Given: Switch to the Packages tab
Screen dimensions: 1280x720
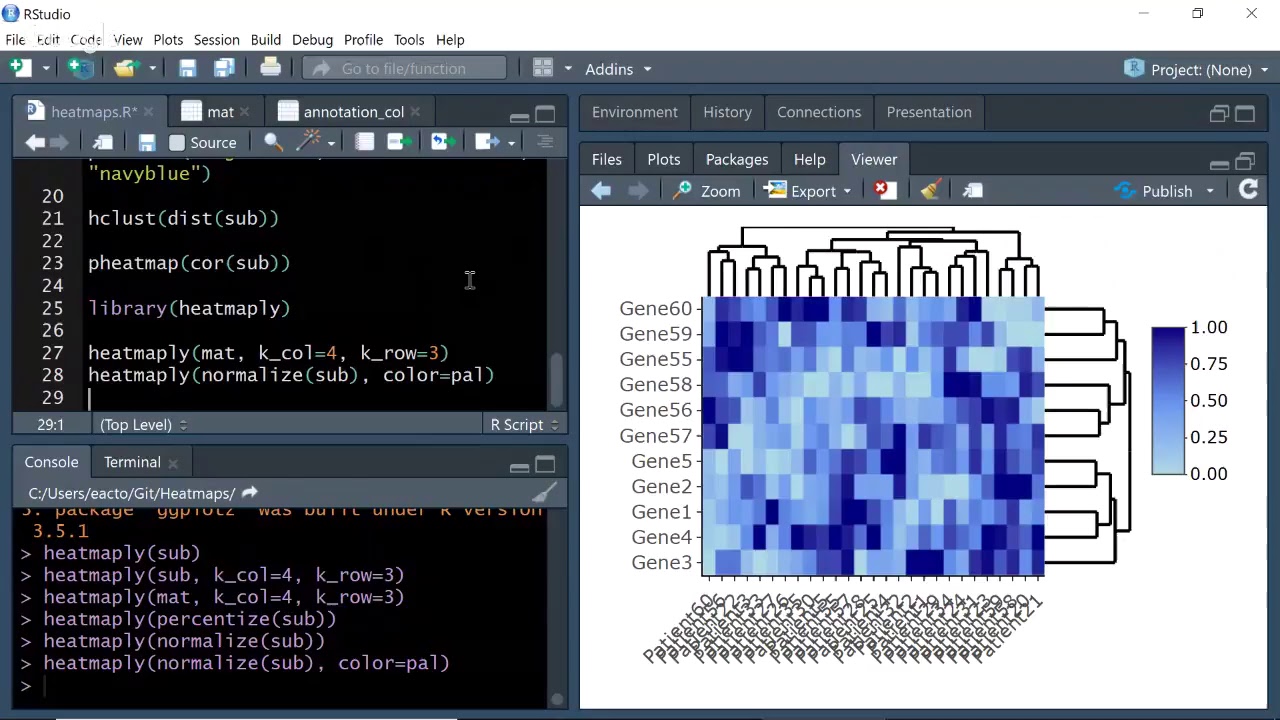Looking at the screenshot, I should pyautogui.click(x=737, y=159).
